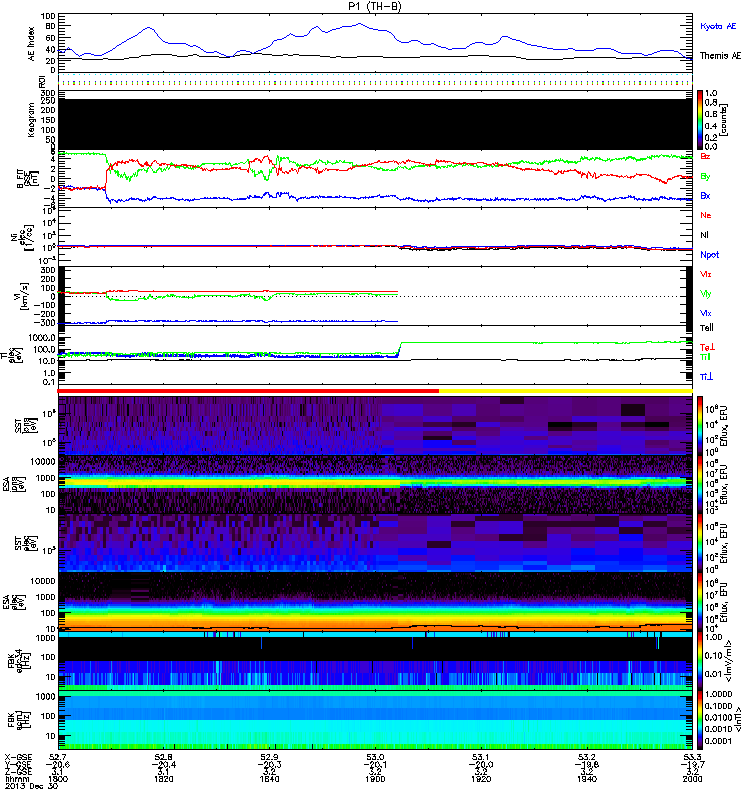
Task: Select the red Ne density label
Action: [705, 215]
